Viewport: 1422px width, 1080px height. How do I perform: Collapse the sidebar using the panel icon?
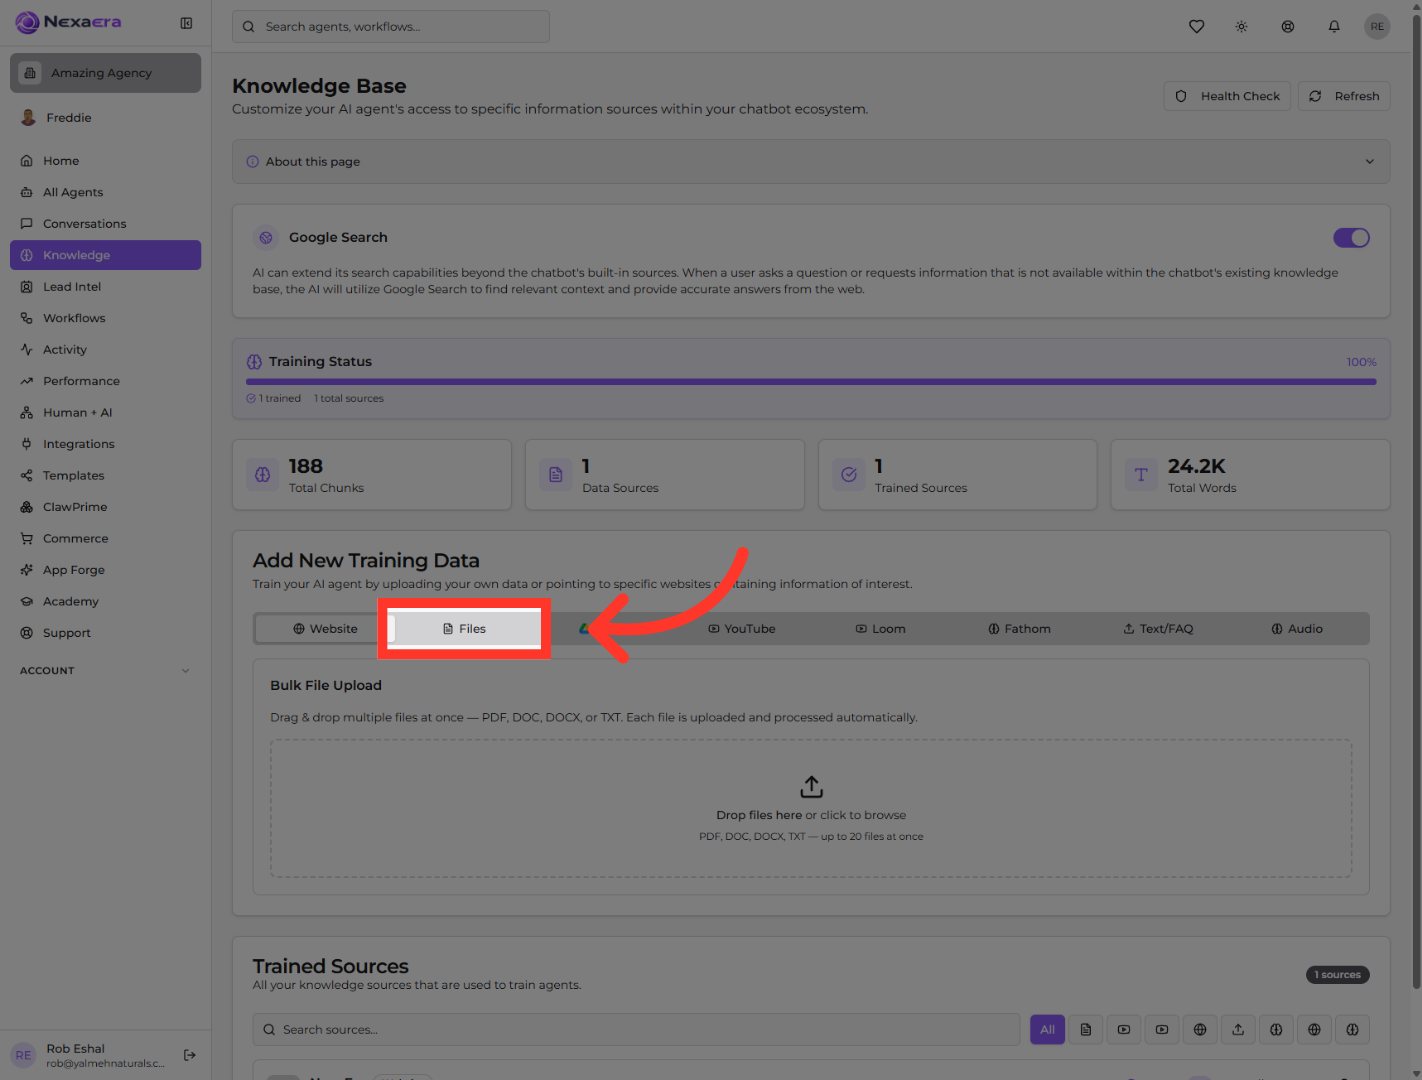click(x=186, y=23)
